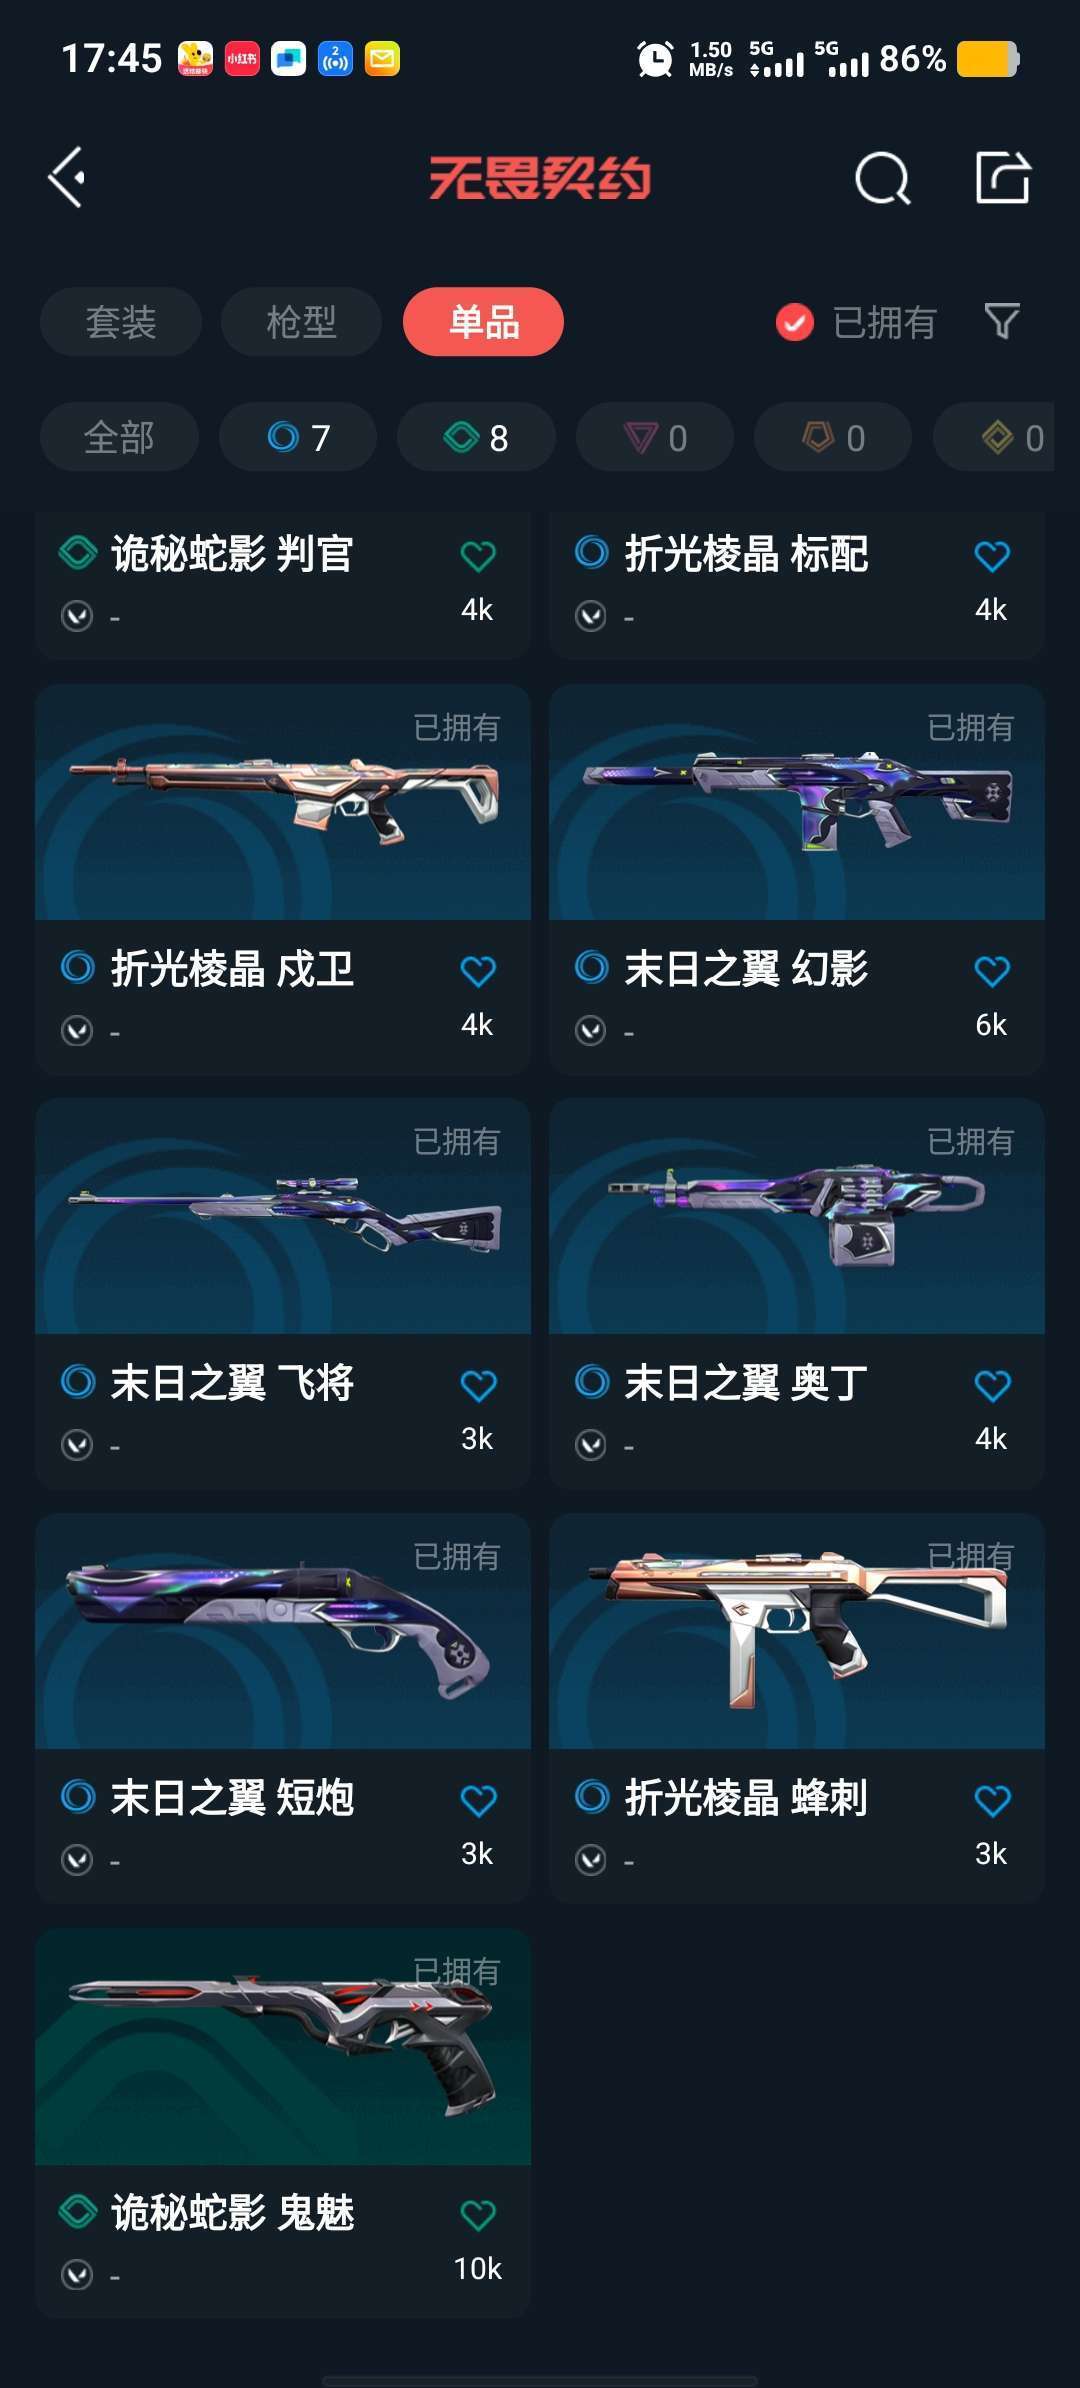
Task: Favorite 末日之翼 幻影 with heart icon
Action: [992, 971]
